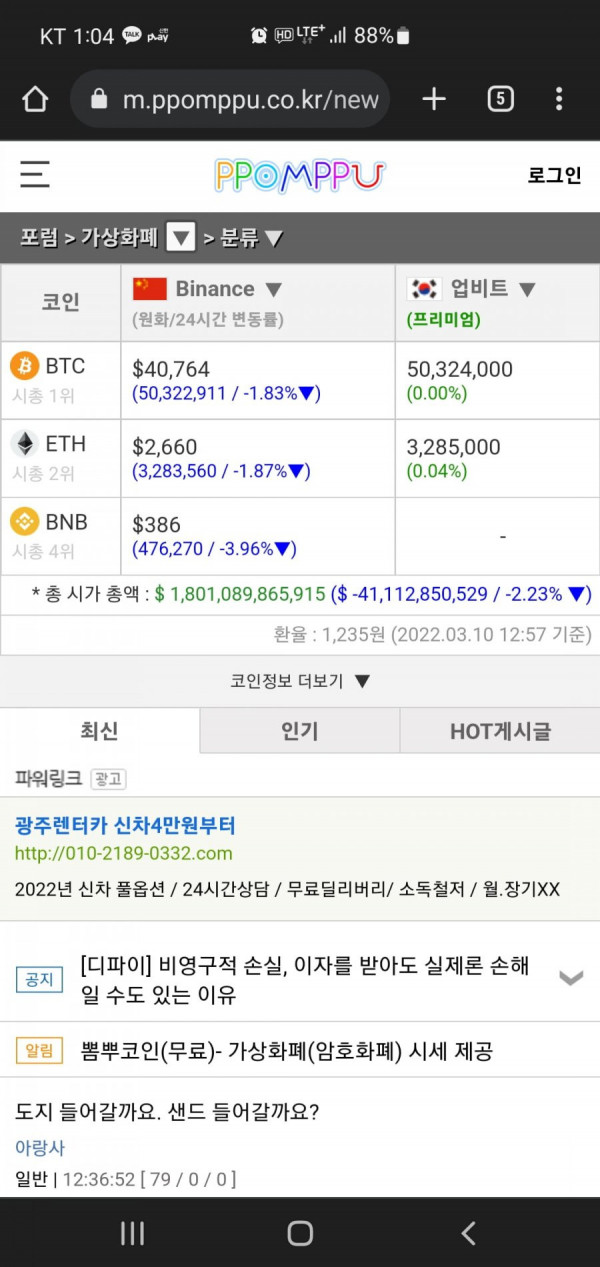Viewport: 600px width, 1267px height.
Task: Open the 업비트 exchange dropdown
Action: pos(527,290)
